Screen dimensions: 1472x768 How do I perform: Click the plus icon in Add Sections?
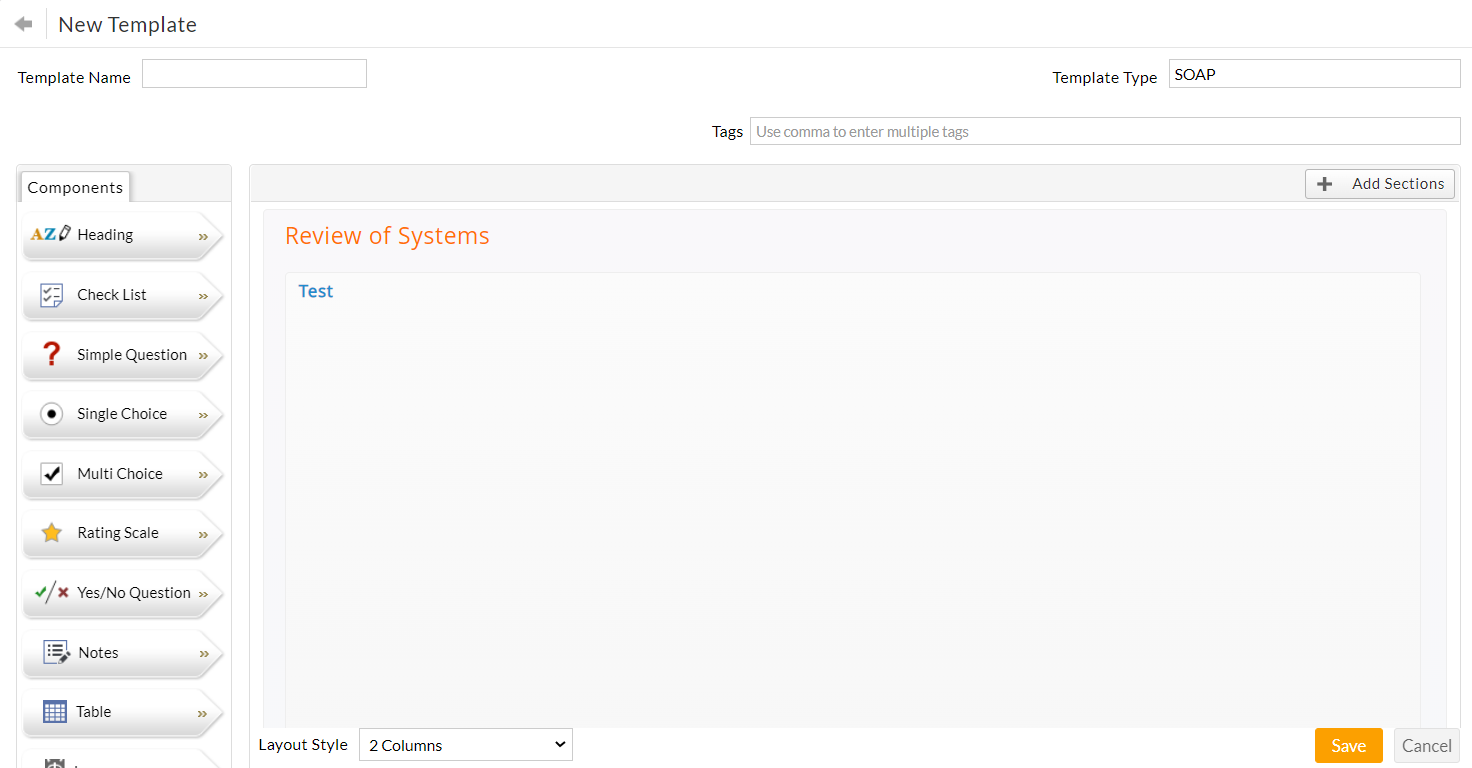[1325, 184]
